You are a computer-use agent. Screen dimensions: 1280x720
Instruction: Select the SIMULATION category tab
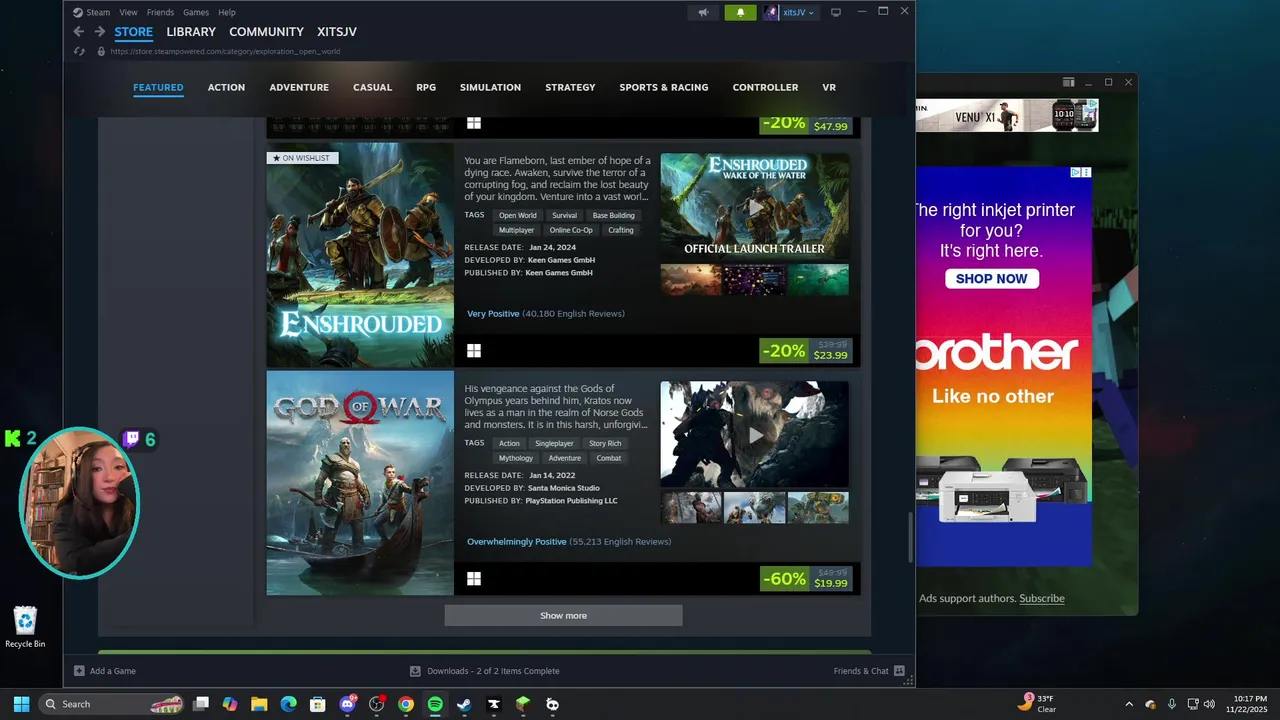coord(490,87)
